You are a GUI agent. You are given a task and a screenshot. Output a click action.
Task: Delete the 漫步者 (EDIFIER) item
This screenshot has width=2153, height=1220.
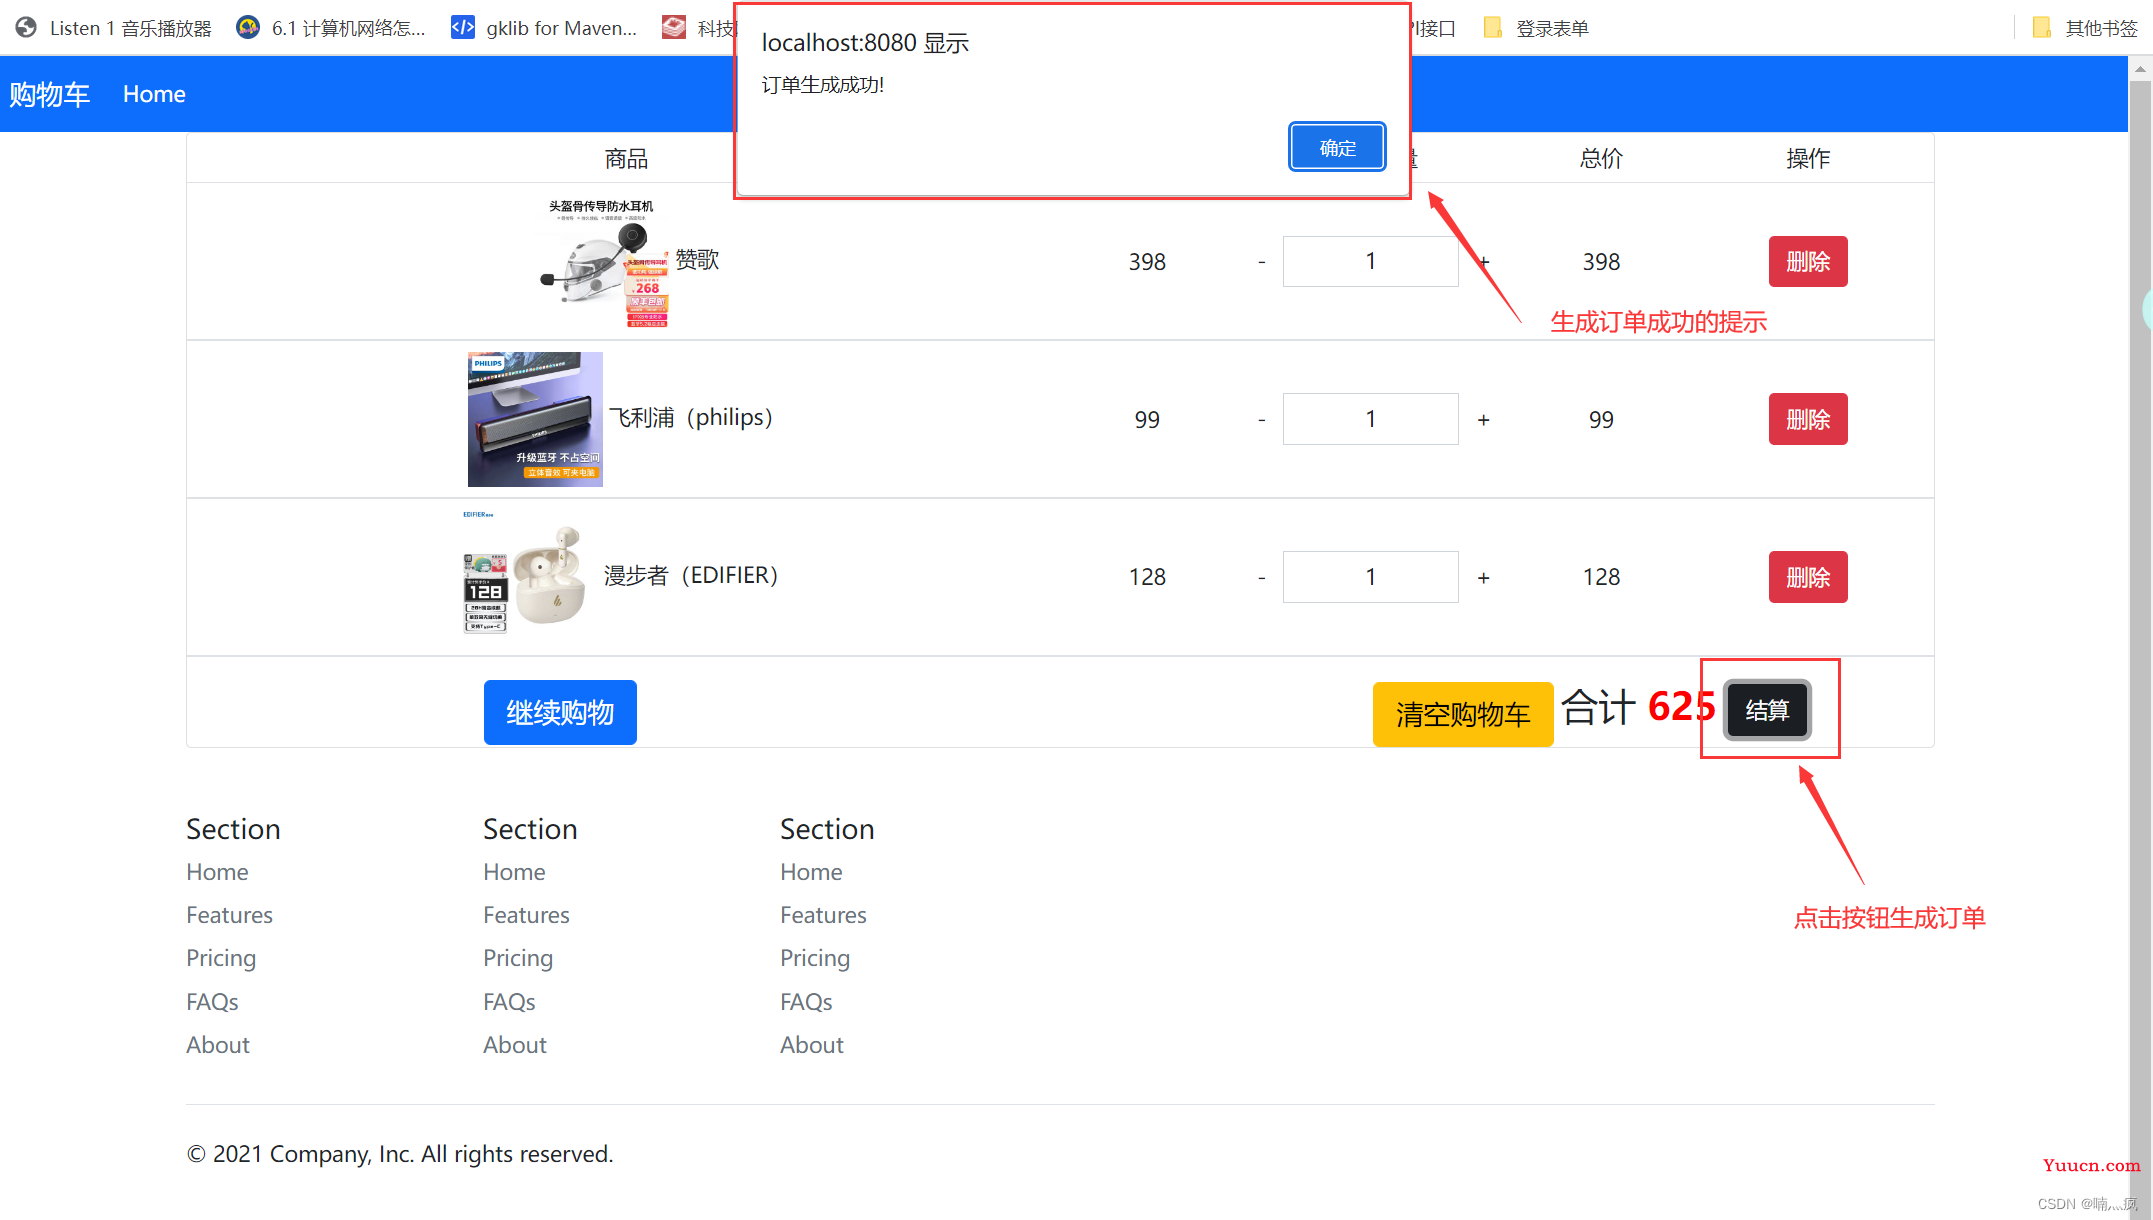[x=1807, y=577]
